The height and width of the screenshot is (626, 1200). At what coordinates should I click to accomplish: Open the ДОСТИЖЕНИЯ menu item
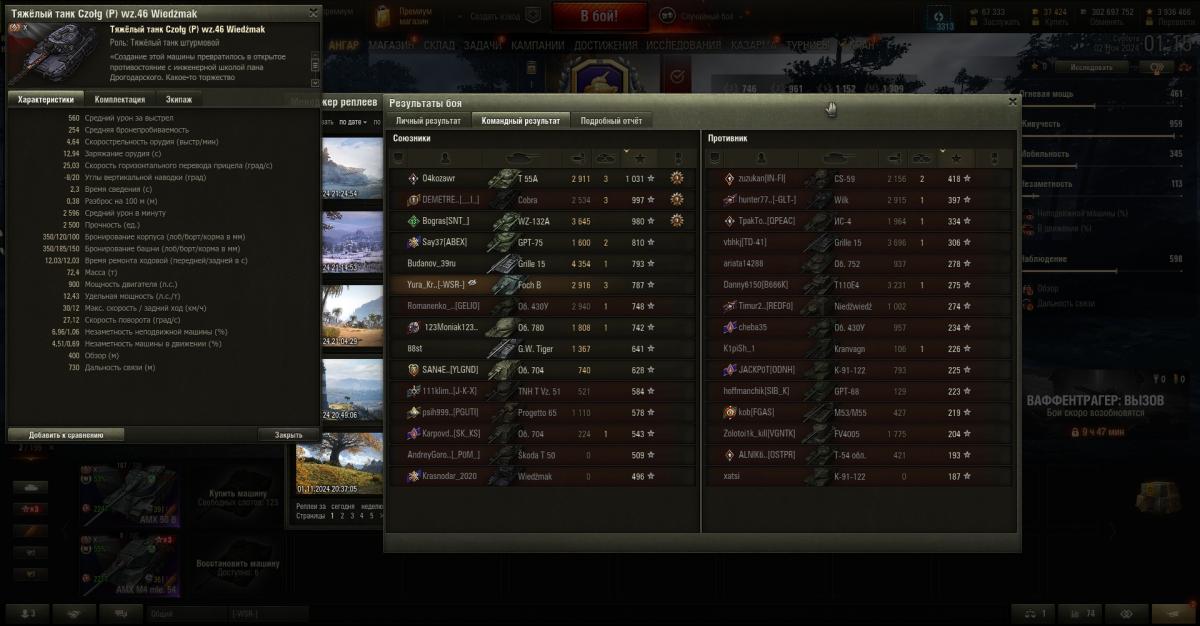pos(606,46)
